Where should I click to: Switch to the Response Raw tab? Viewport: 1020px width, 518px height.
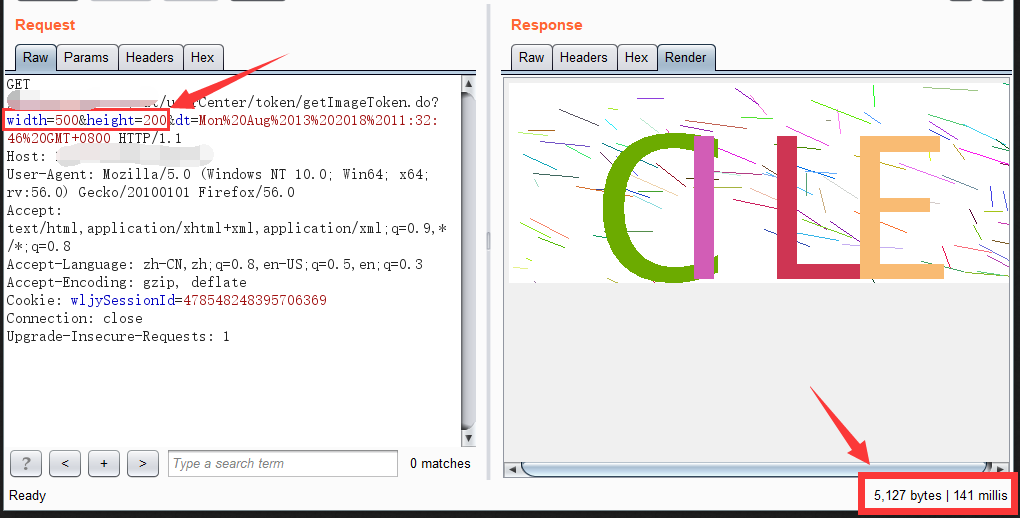pos(531,58)
